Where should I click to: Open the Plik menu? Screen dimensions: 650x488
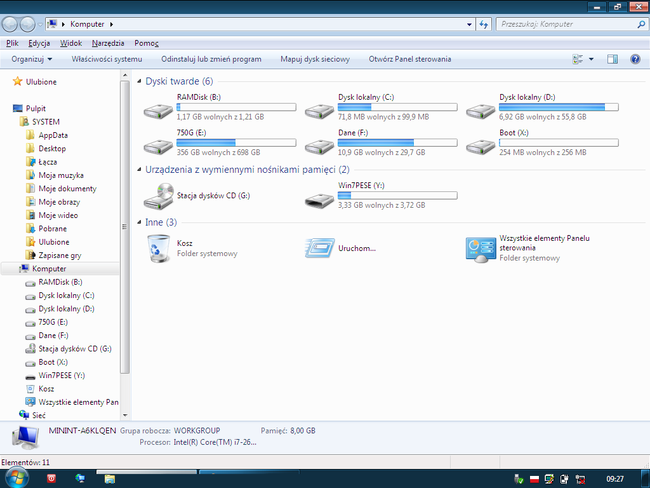pos(12,43)
